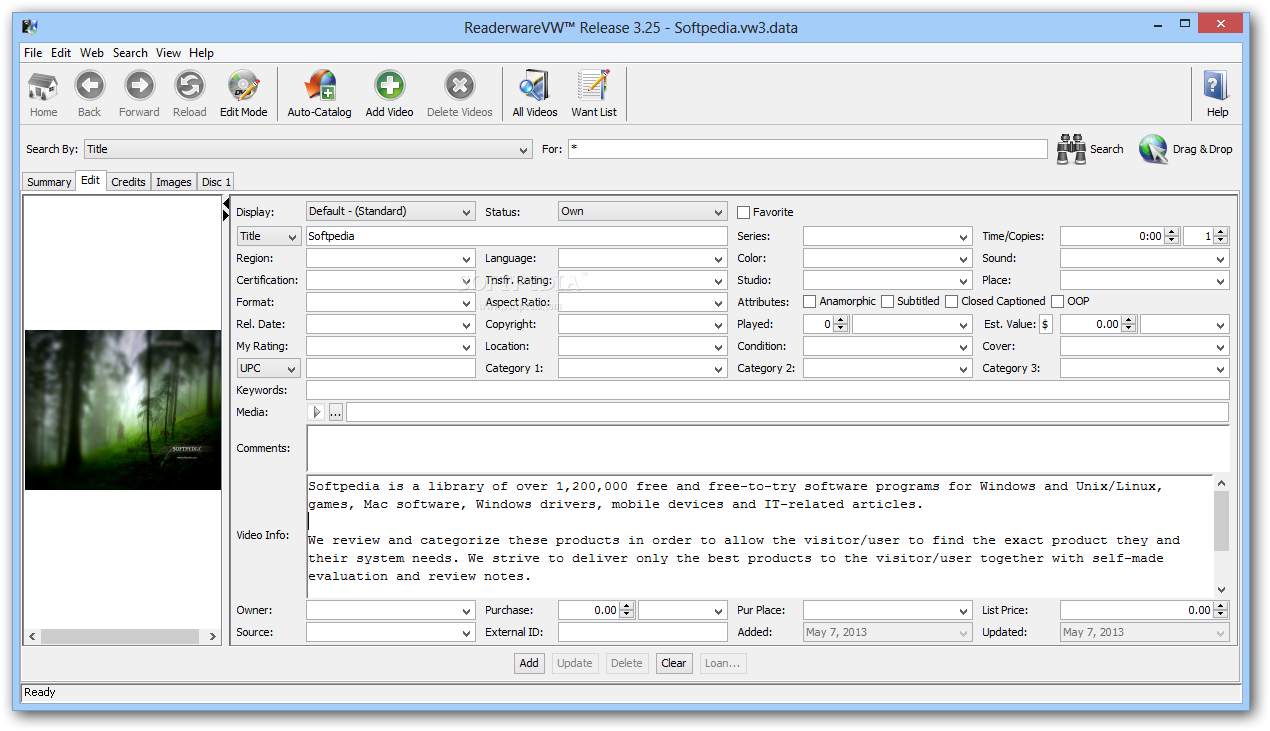Click the Video Info vertical scrollbar thumb
This screenshot has height=731, width=1270.
point(1221,521)
